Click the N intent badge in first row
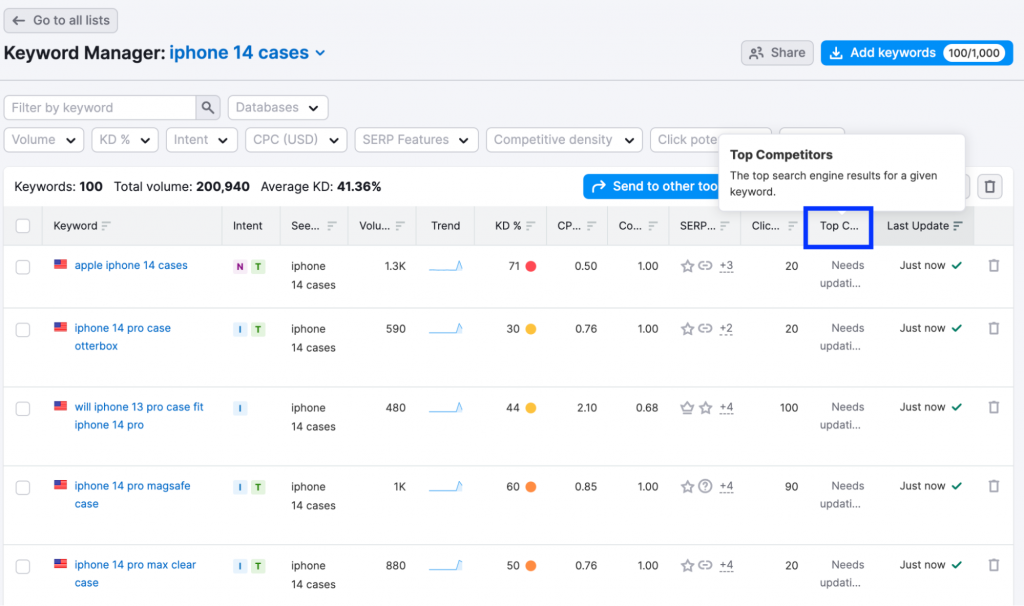1024x606 pixels. tap(240, 266)
